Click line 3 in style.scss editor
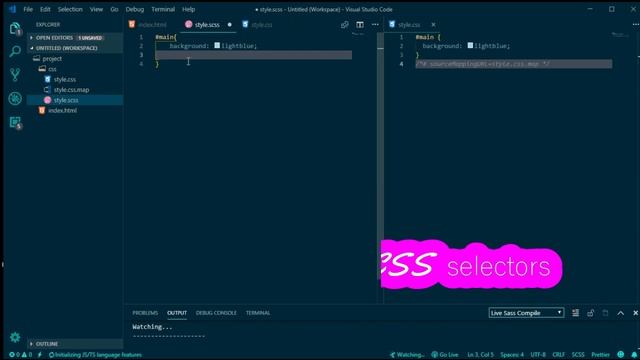640x360 pixels. 253,55
